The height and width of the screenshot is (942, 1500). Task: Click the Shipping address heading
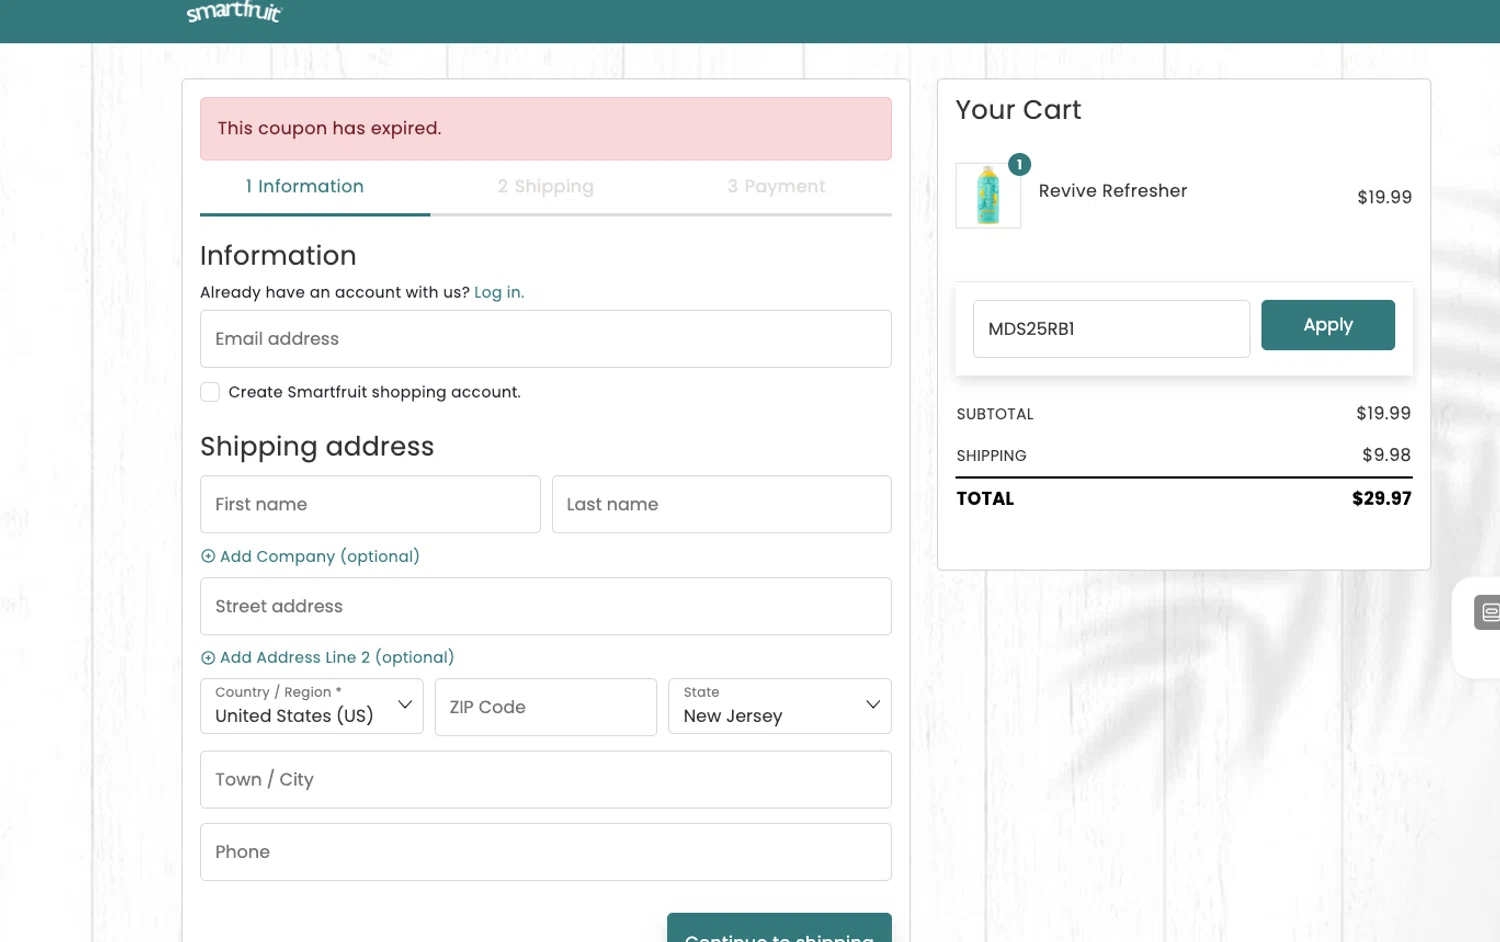[317, 446]
